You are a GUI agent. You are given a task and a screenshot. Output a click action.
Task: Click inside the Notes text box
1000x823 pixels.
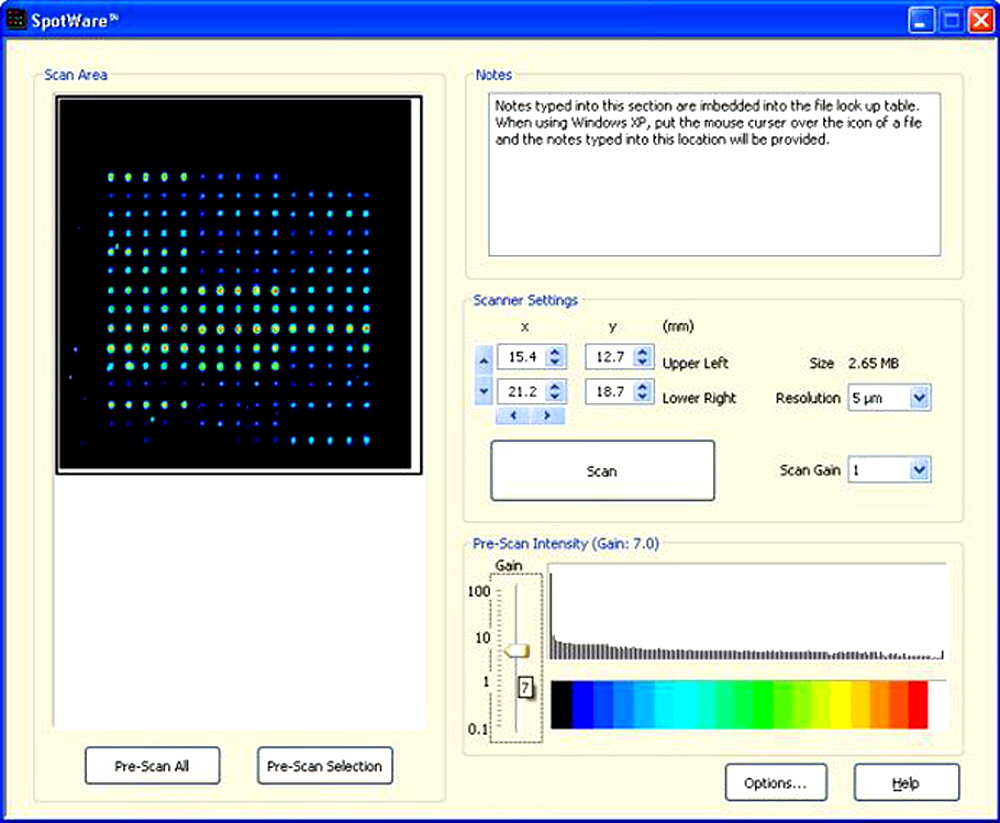[x=714, y=175]
